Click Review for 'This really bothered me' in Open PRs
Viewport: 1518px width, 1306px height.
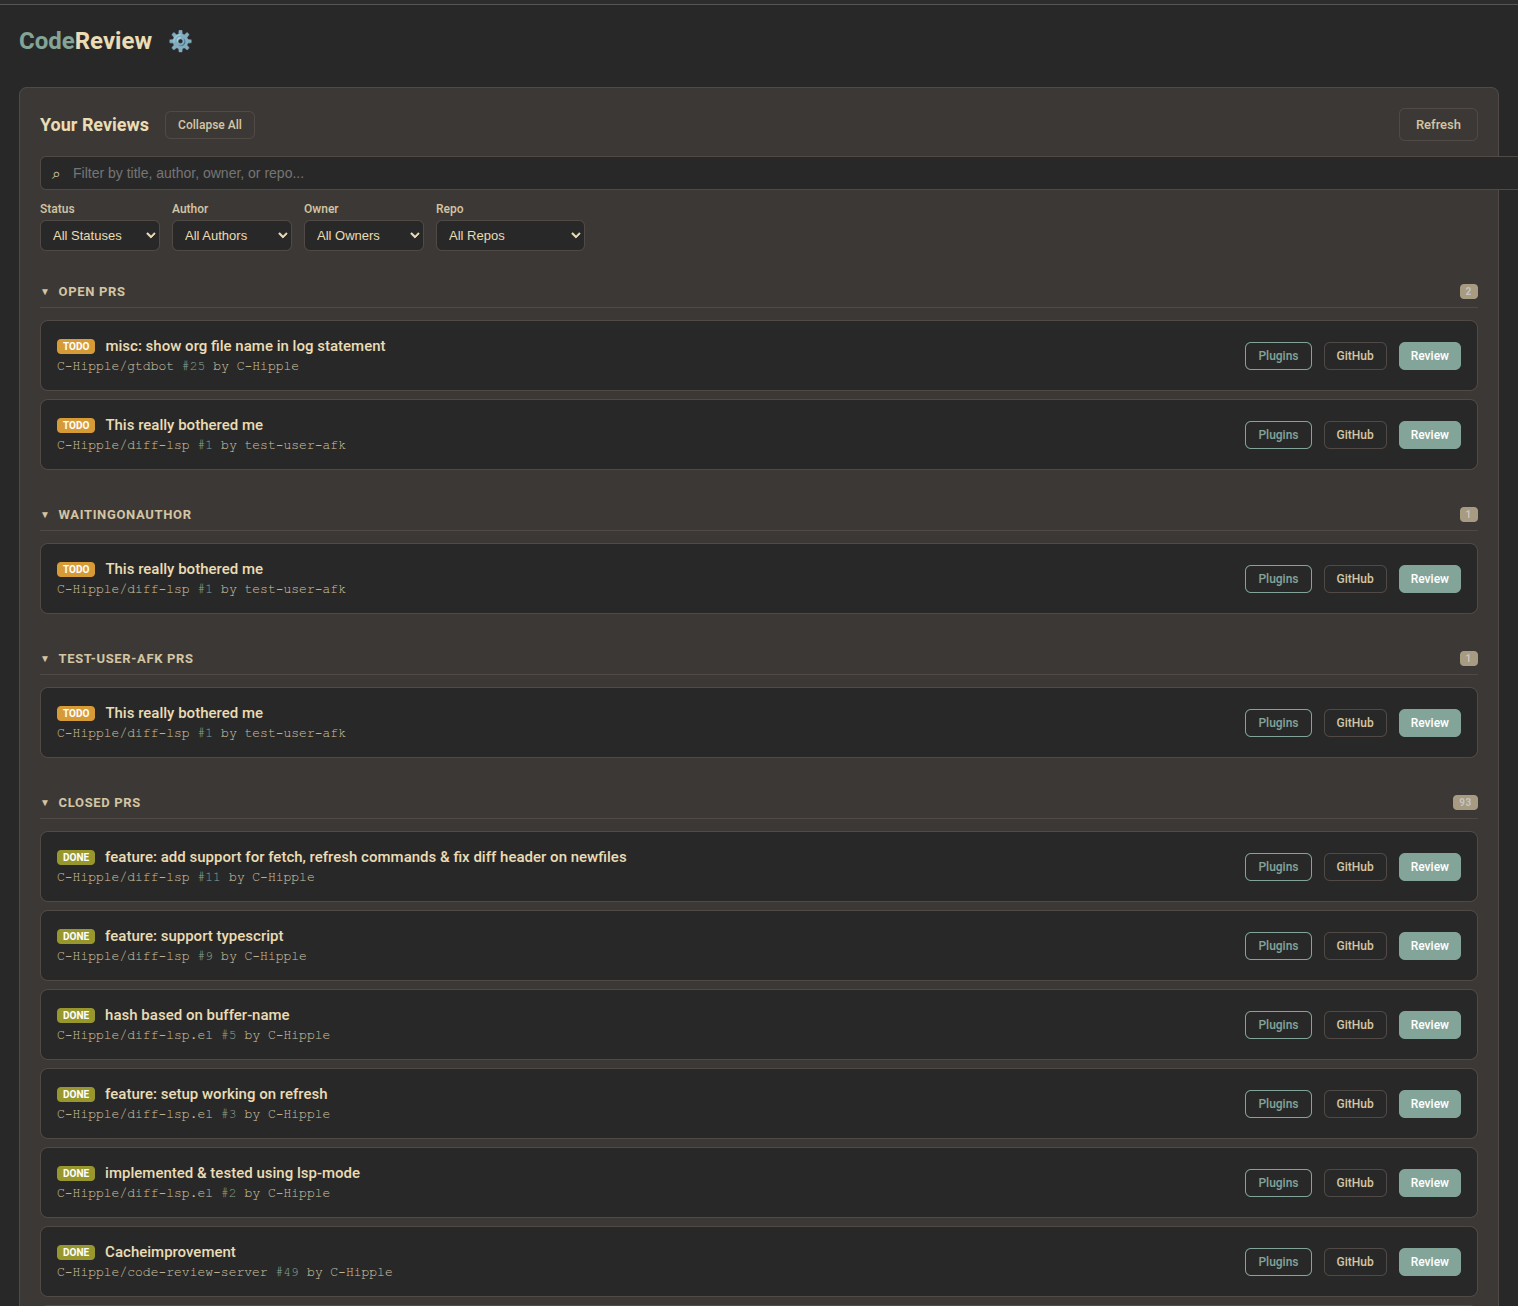(x=1430, y=435)
